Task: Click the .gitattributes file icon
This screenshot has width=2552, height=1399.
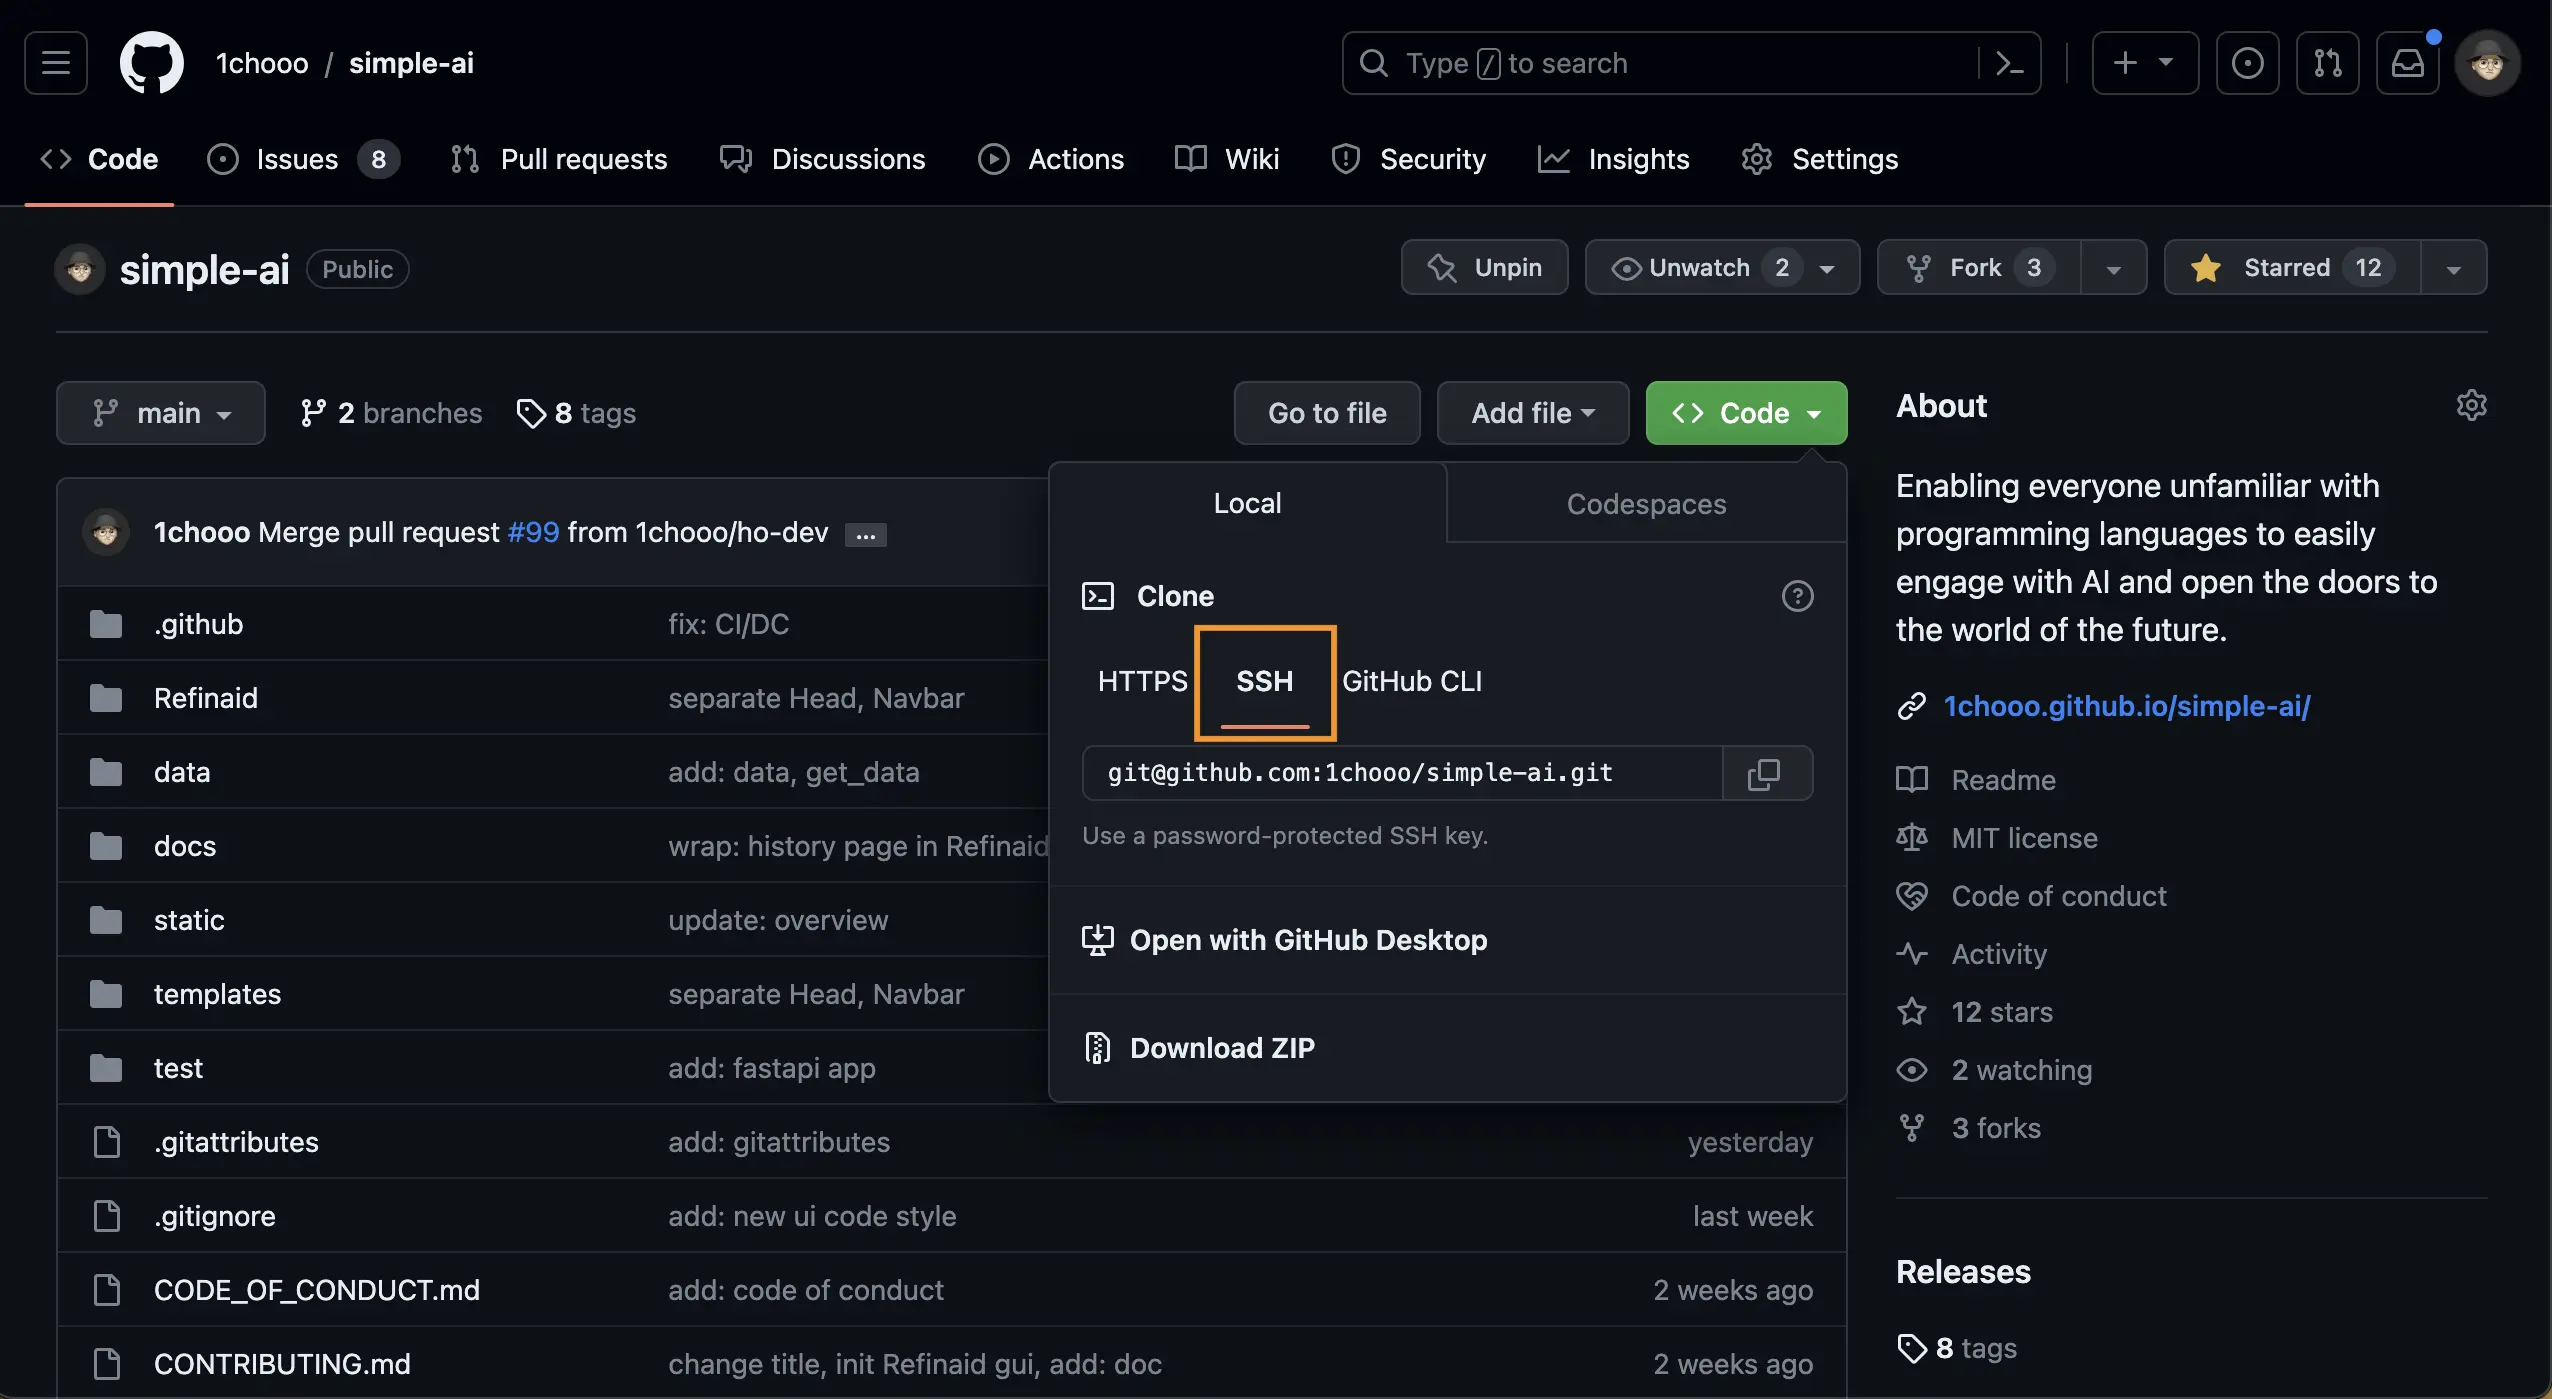Action: (x=106, y=1142)
